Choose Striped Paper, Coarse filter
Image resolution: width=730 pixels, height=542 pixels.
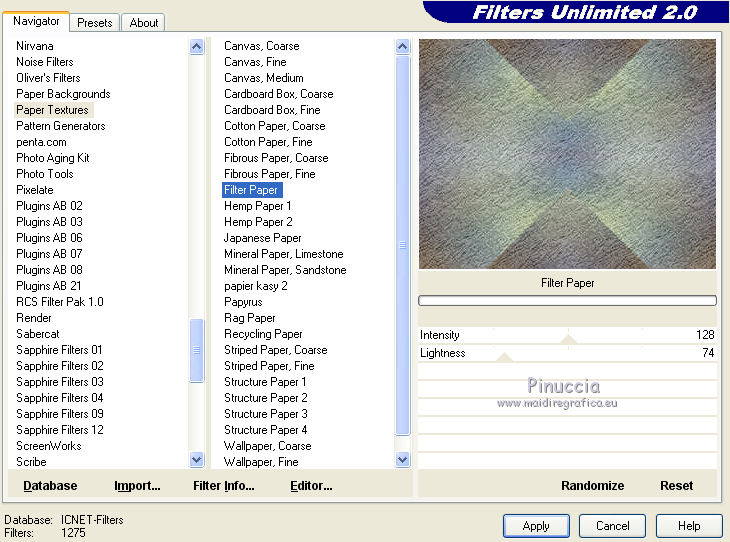point(276,350)
